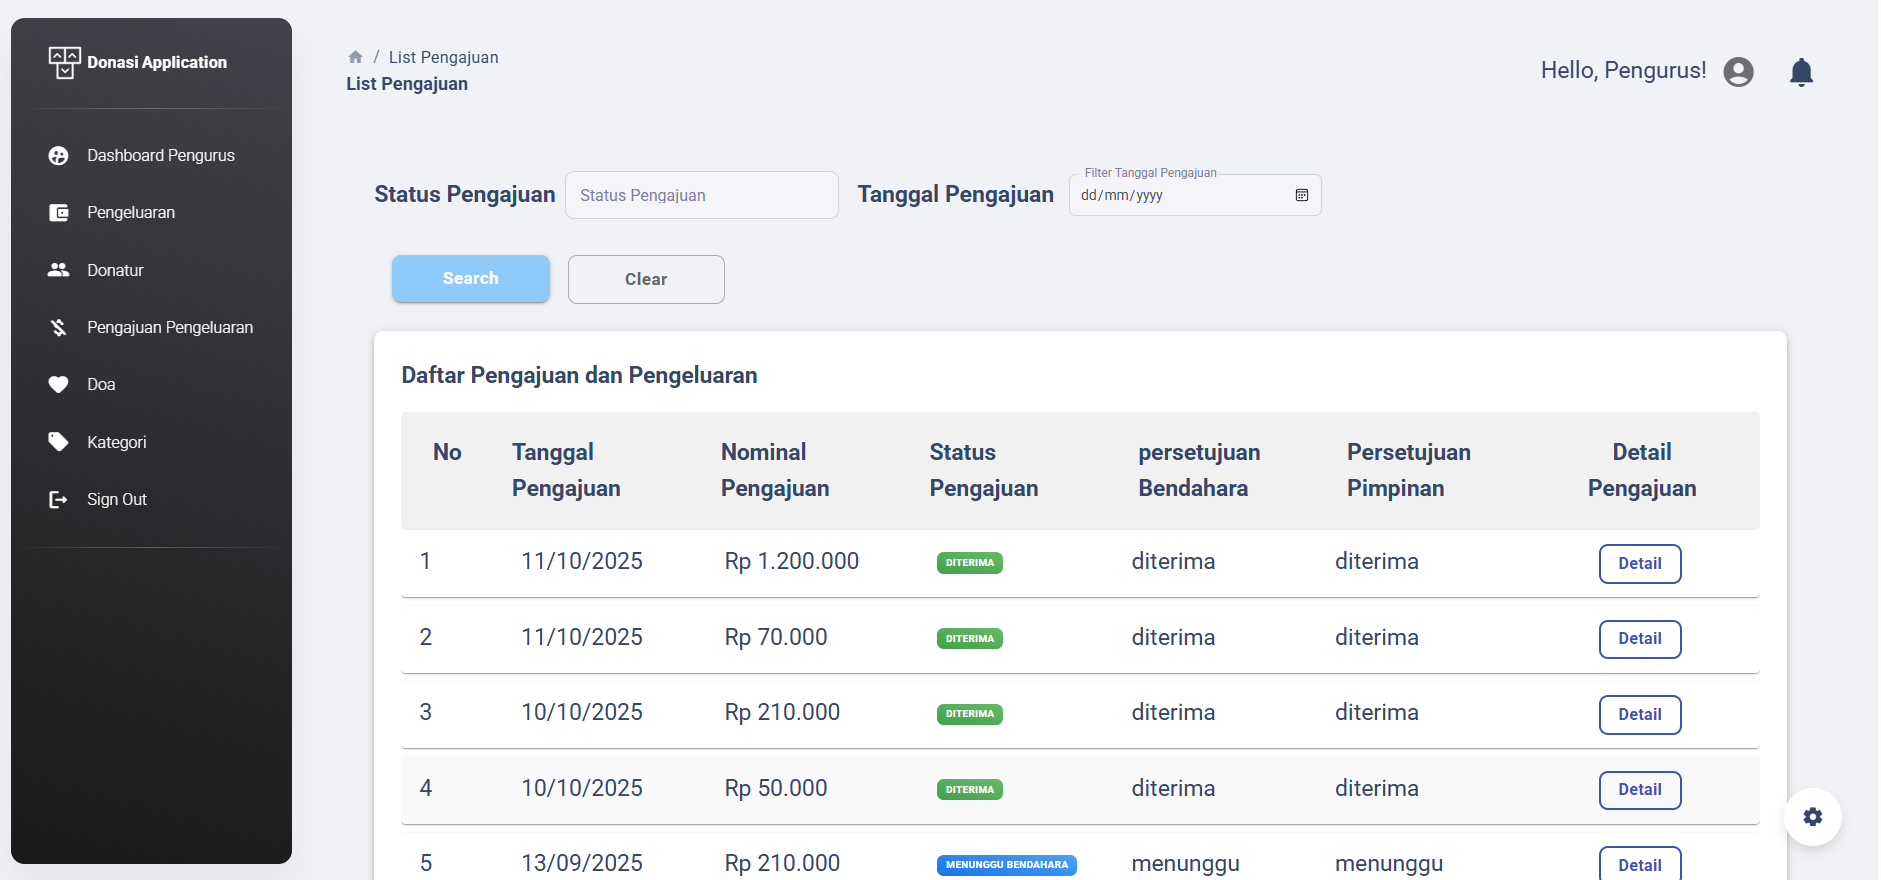Click the Doa heart icon

pos(59,385)
